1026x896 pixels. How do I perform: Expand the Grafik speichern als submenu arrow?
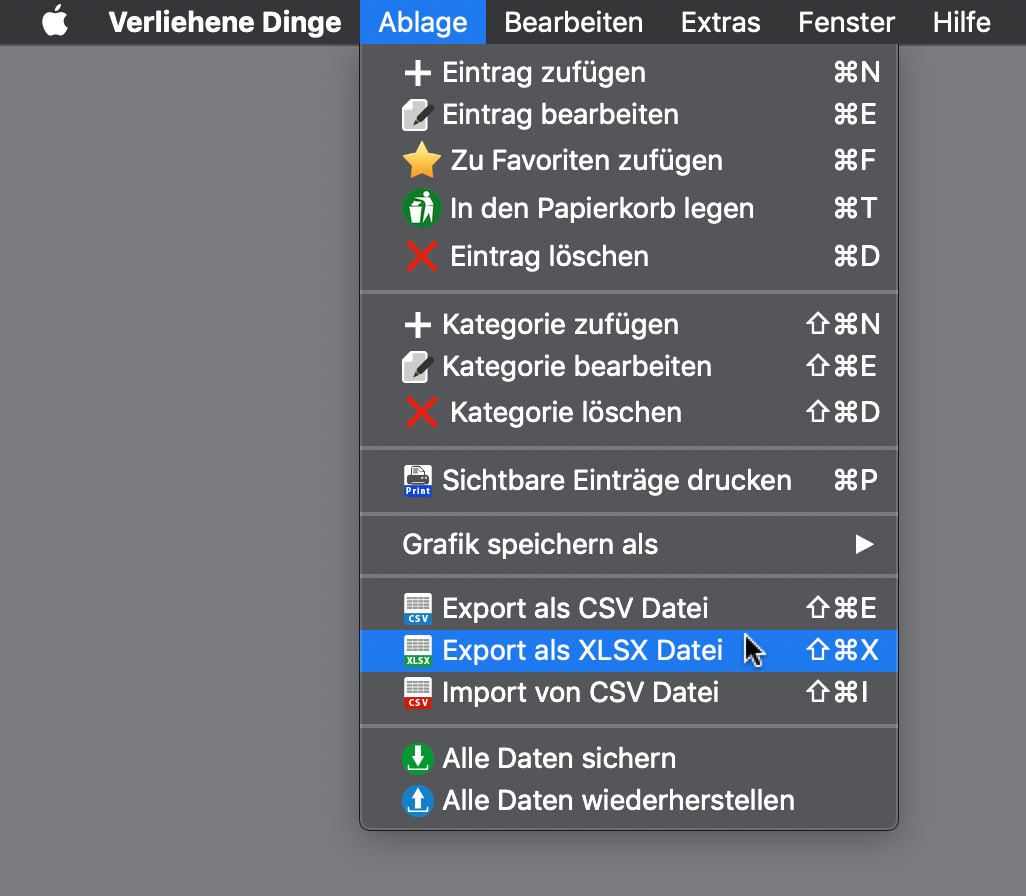(x=864, y=545)
